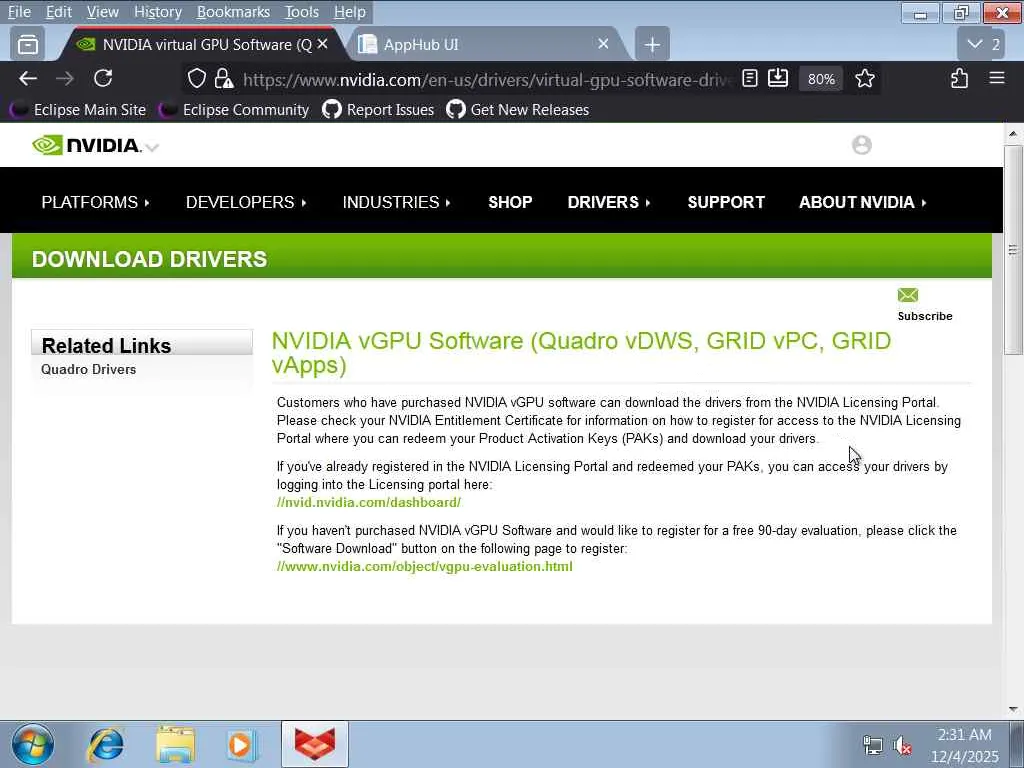This screenshot has width=1024, height=768.
Task: Open the extensions puzzle icon
Action: [x=959, y=79]
